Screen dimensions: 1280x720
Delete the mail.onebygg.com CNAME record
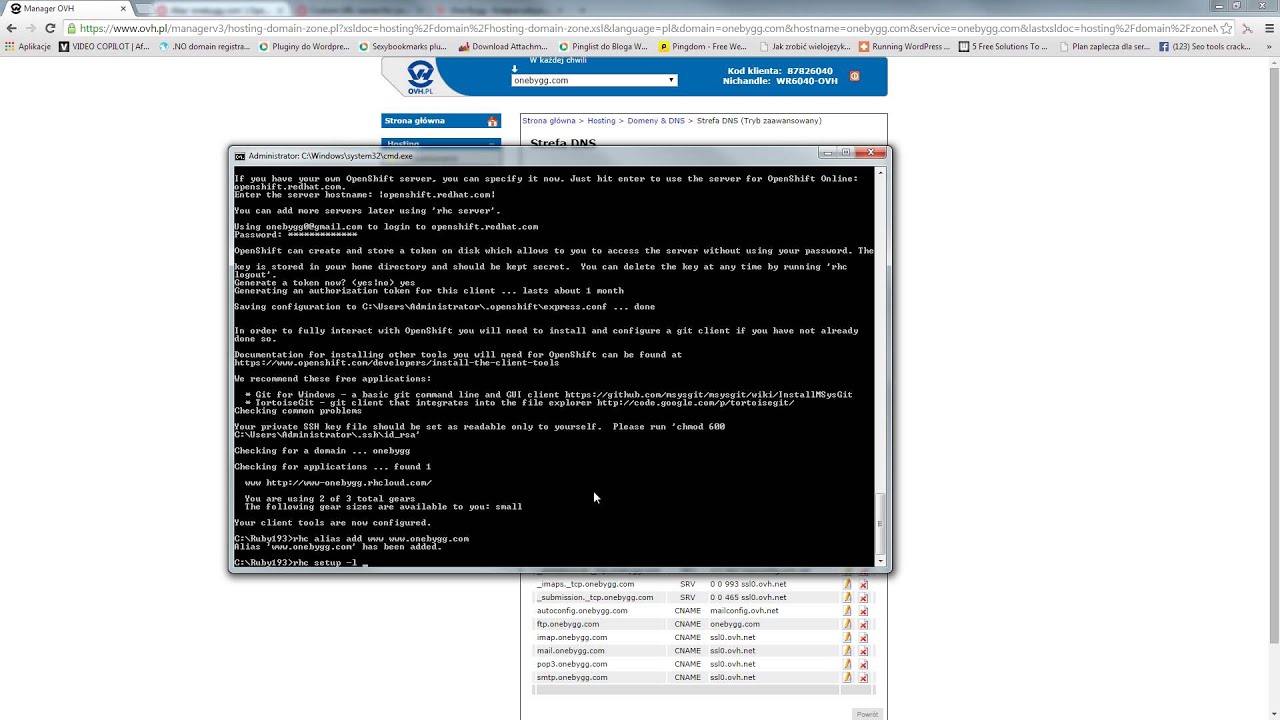point(863,651)
